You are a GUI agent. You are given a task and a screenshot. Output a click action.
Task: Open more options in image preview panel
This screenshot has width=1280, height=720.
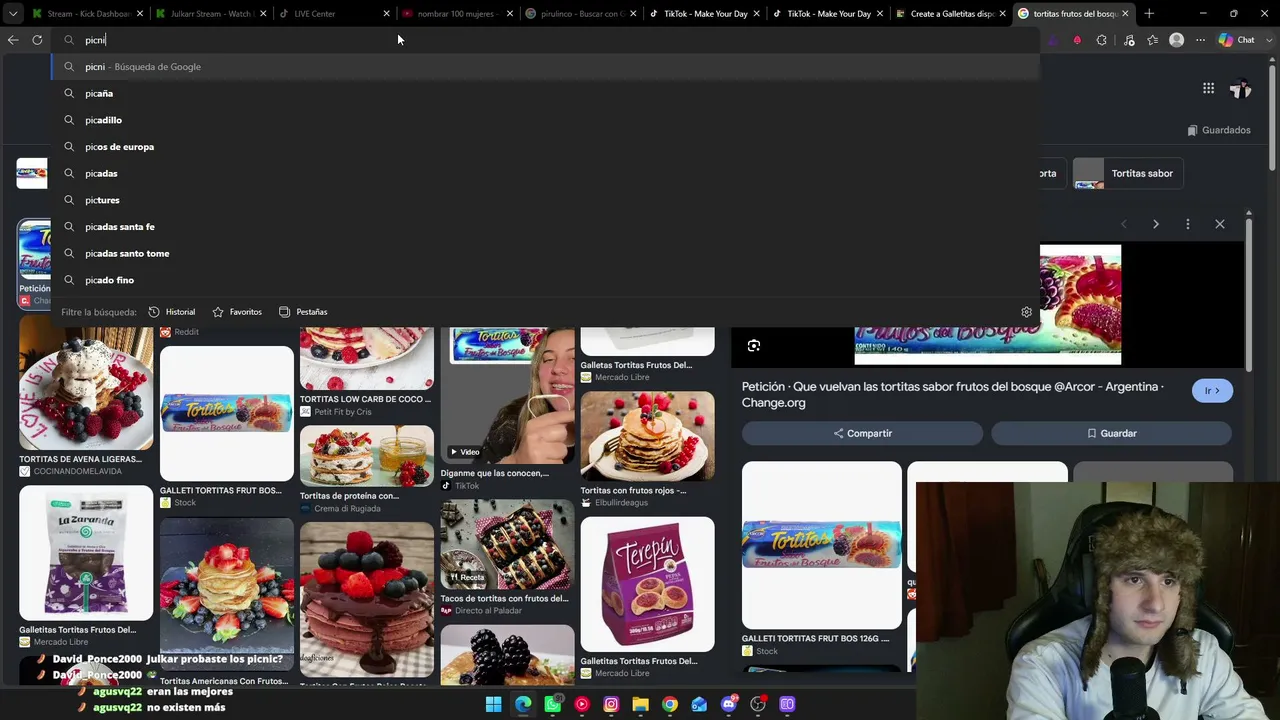1188,224
